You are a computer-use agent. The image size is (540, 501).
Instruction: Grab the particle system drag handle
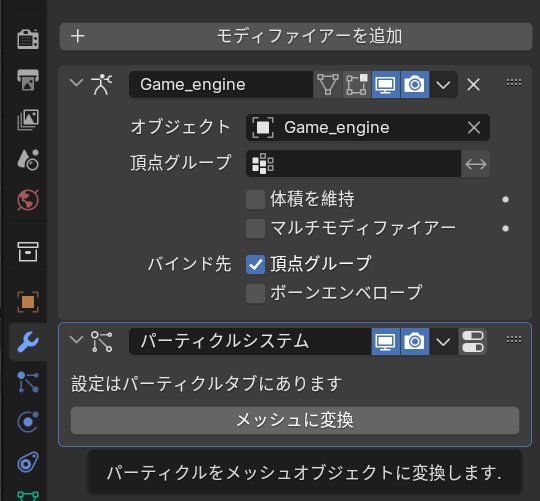(x=513, y=340)
